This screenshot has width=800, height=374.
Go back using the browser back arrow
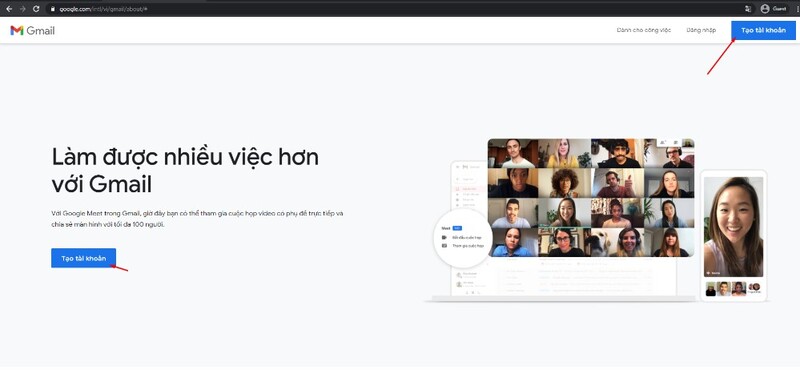coord(9,9)
